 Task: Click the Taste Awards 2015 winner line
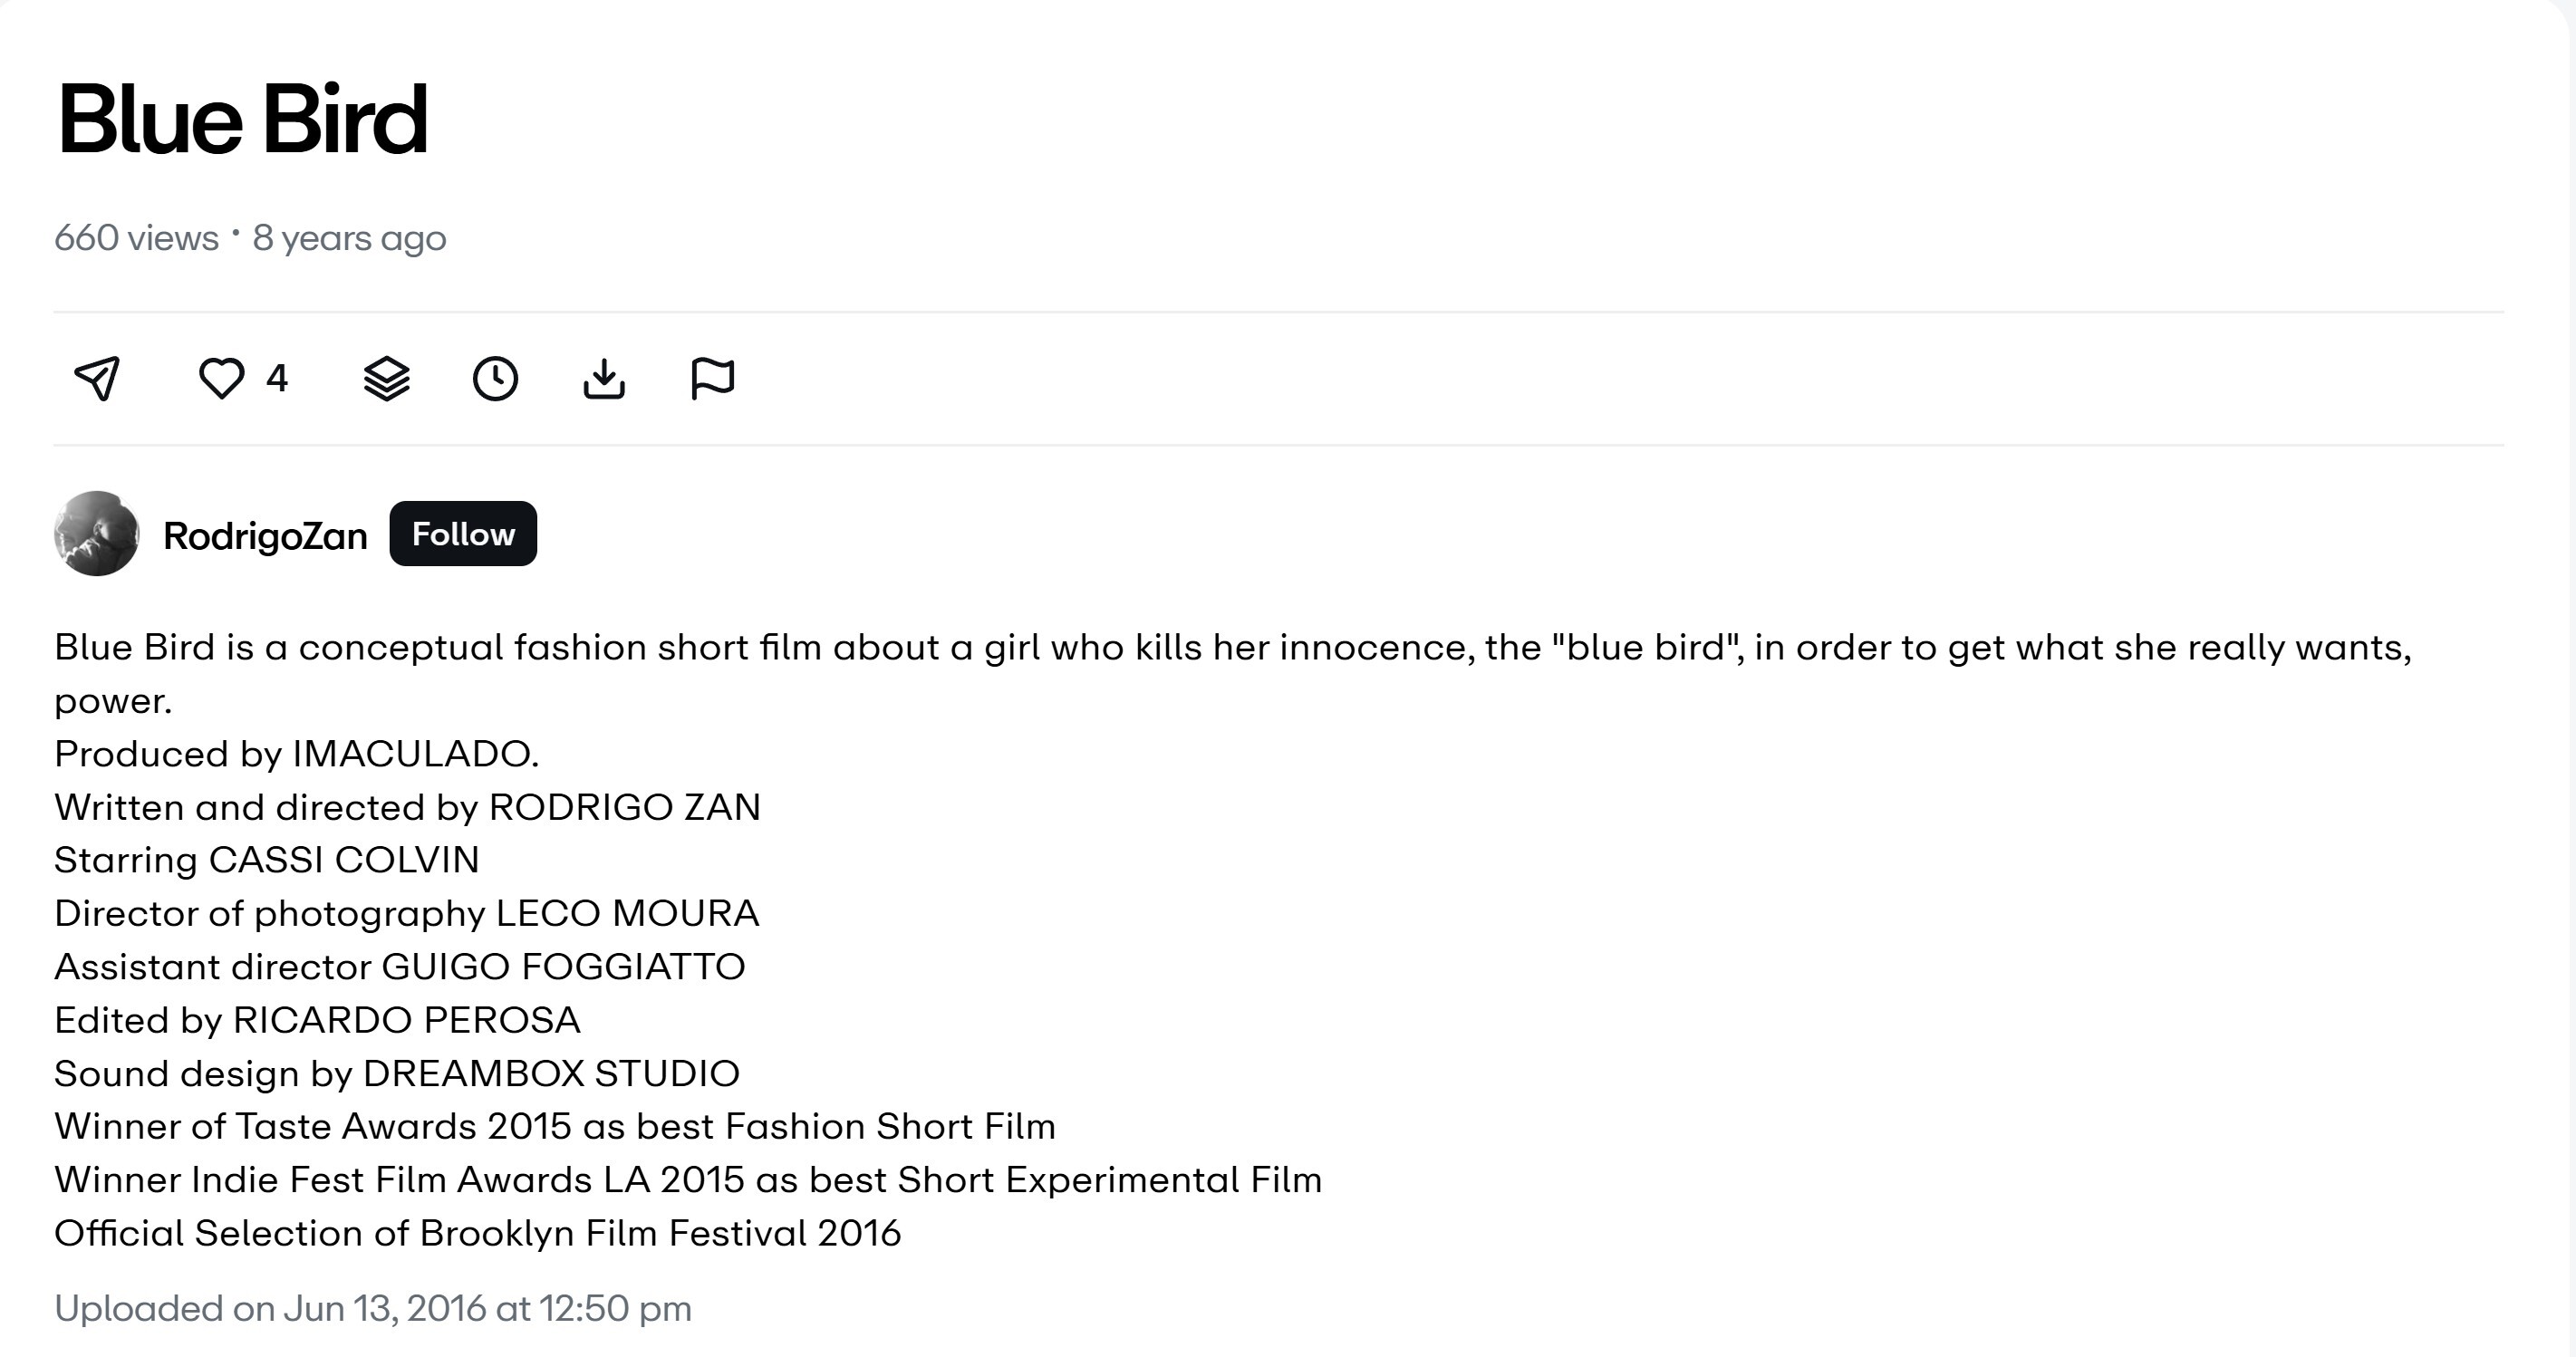555,1126
